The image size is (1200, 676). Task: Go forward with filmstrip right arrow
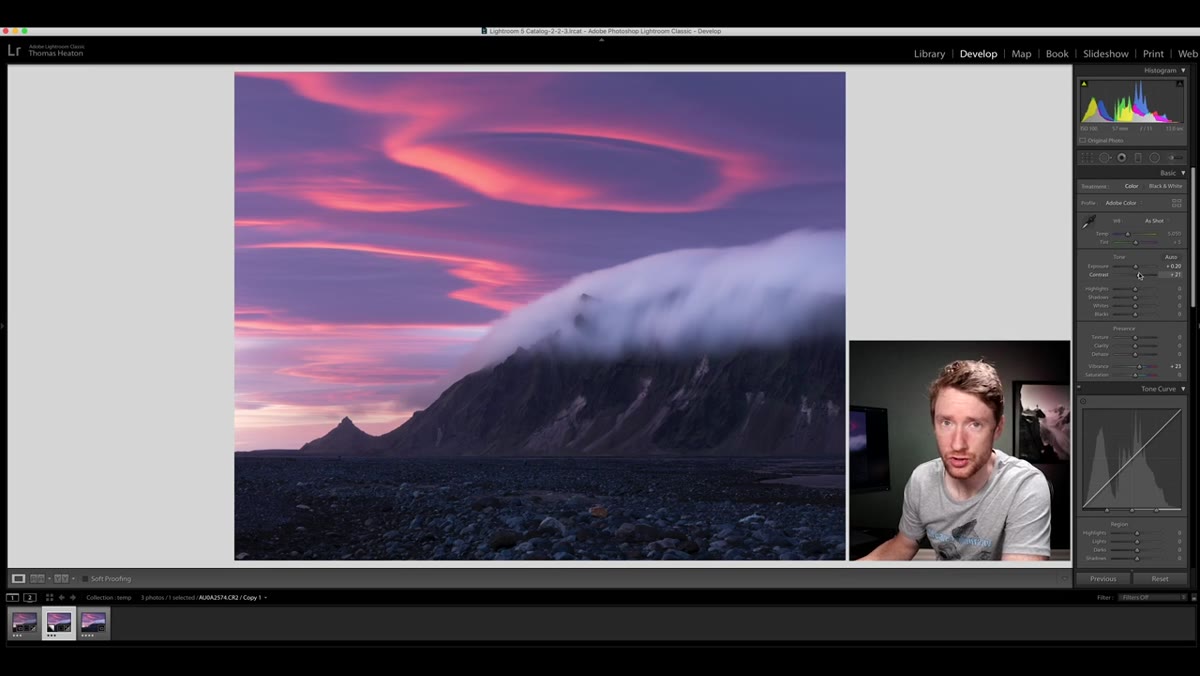click(x=72, y=597)
